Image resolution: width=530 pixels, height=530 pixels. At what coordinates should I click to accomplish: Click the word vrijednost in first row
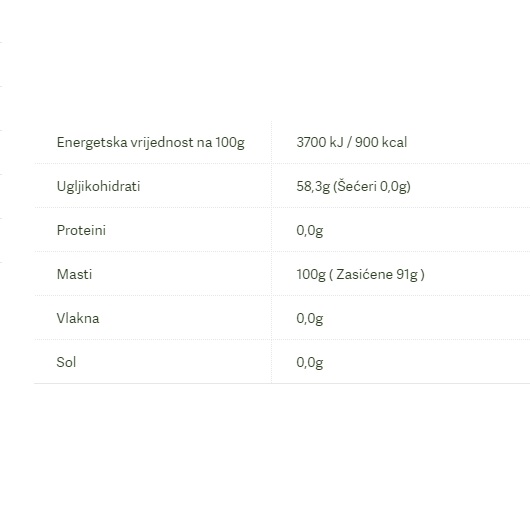pyautogui.click(x=162, y=142)
